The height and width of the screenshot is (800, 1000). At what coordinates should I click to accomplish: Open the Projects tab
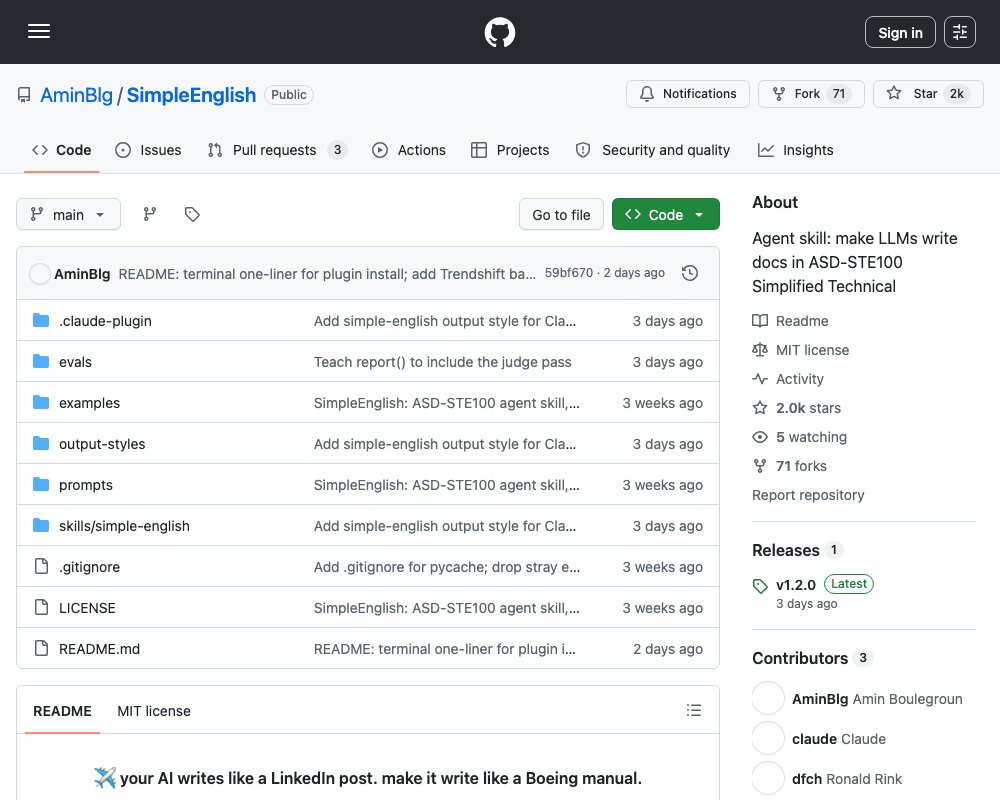point(510,150)
